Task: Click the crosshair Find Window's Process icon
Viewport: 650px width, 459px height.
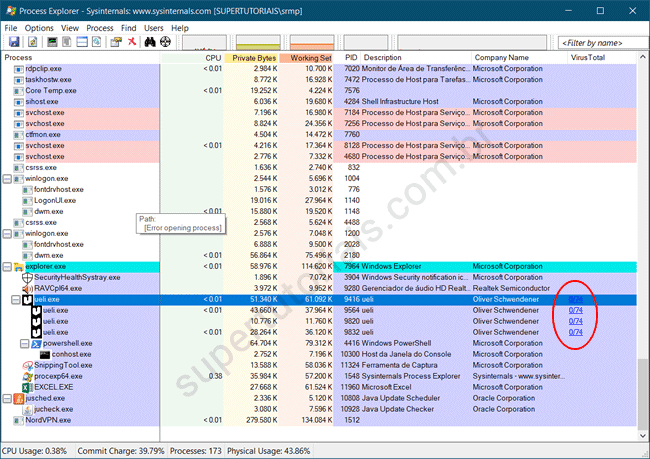Action: click(x=167, y=42)
